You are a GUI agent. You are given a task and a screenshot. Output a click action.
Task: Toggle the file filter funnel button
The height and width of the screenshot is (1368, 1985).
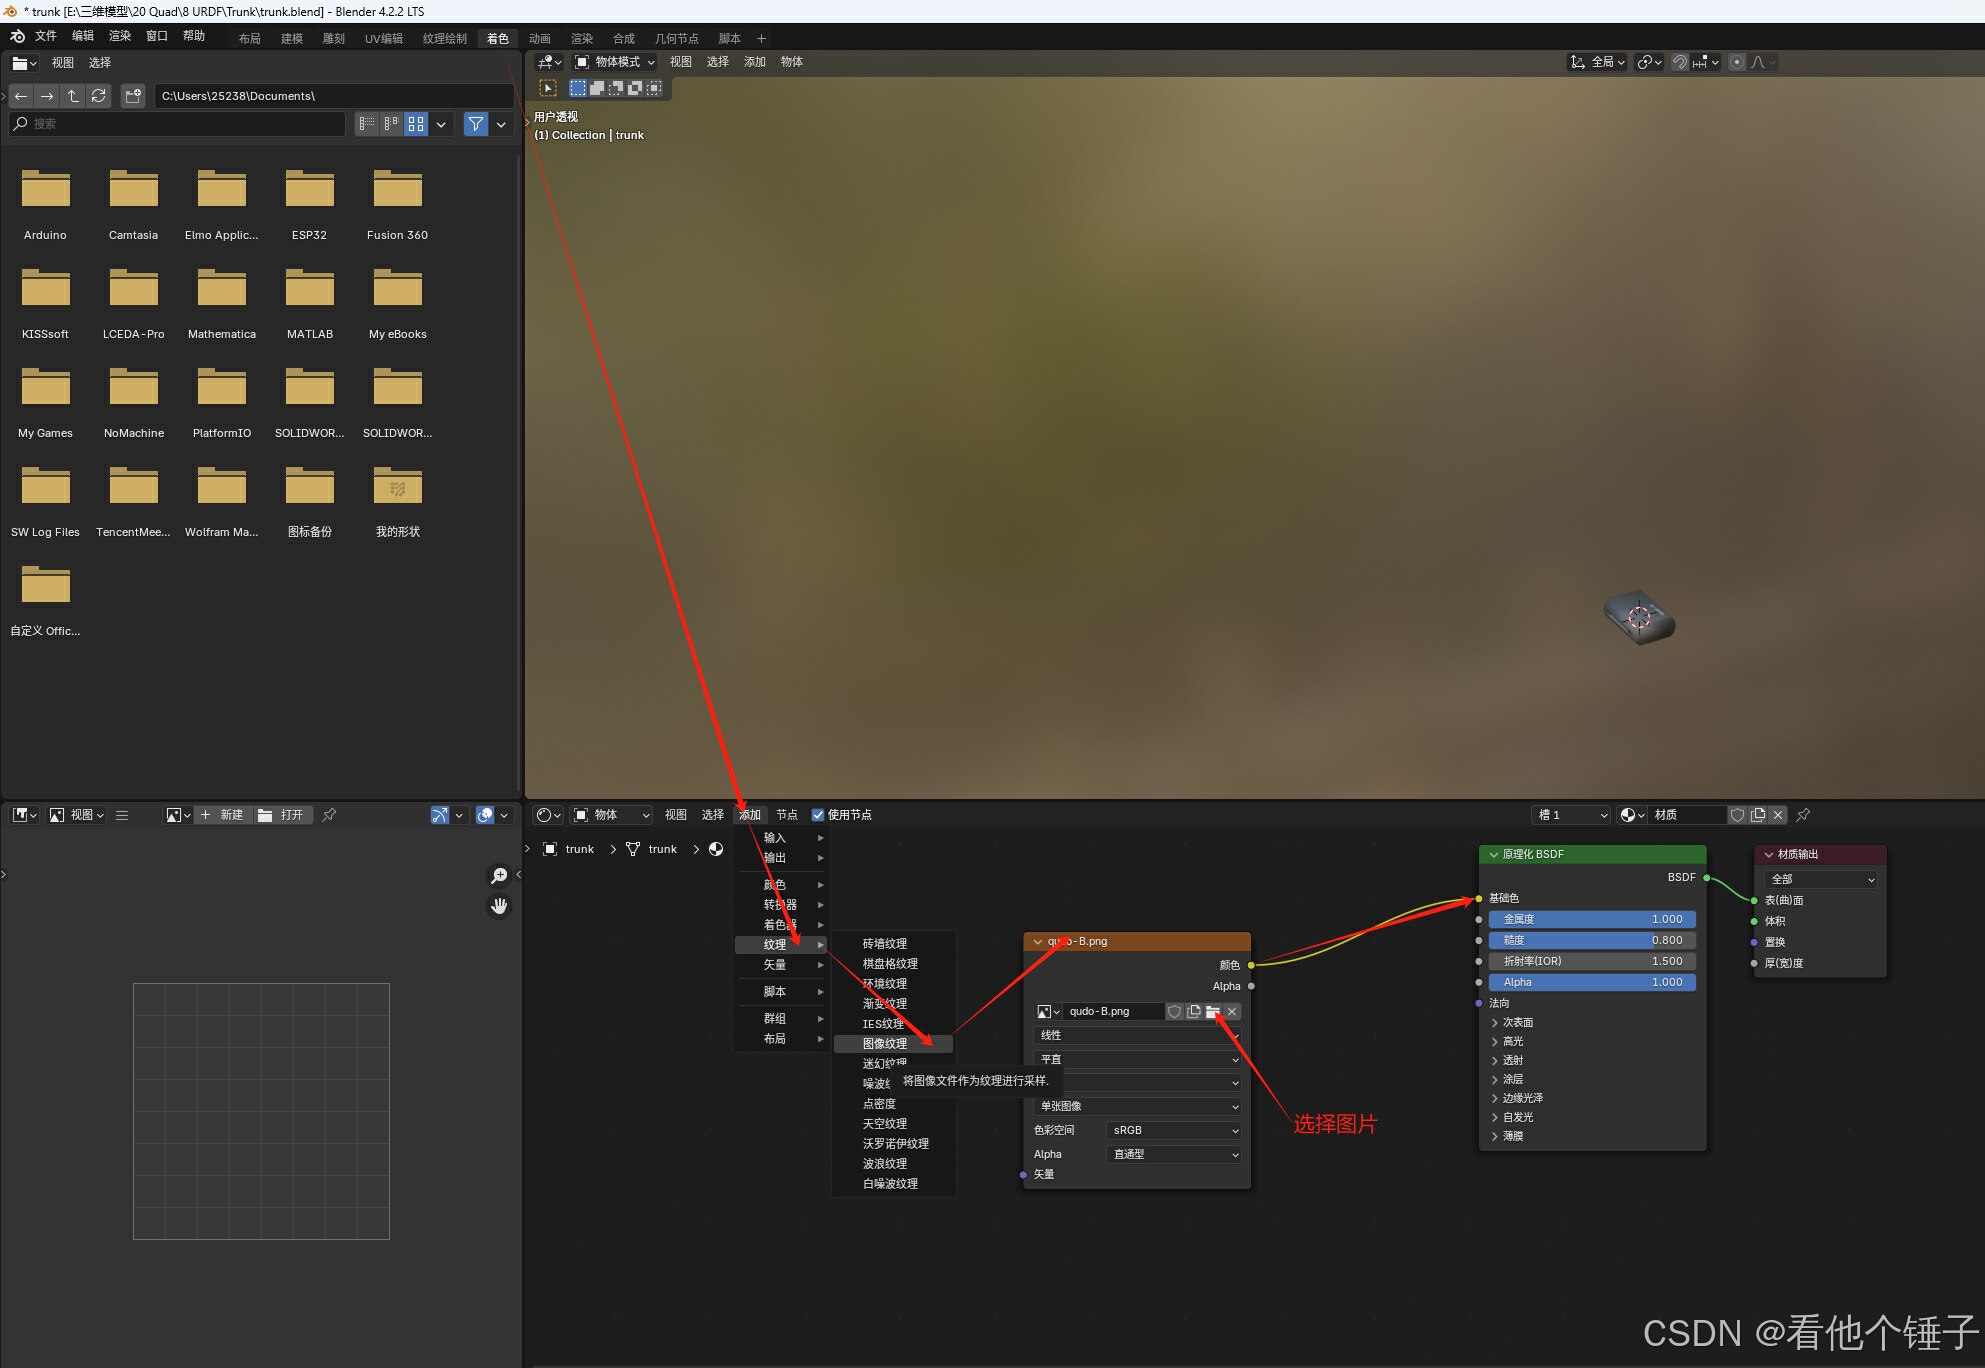tap(476, 124)
